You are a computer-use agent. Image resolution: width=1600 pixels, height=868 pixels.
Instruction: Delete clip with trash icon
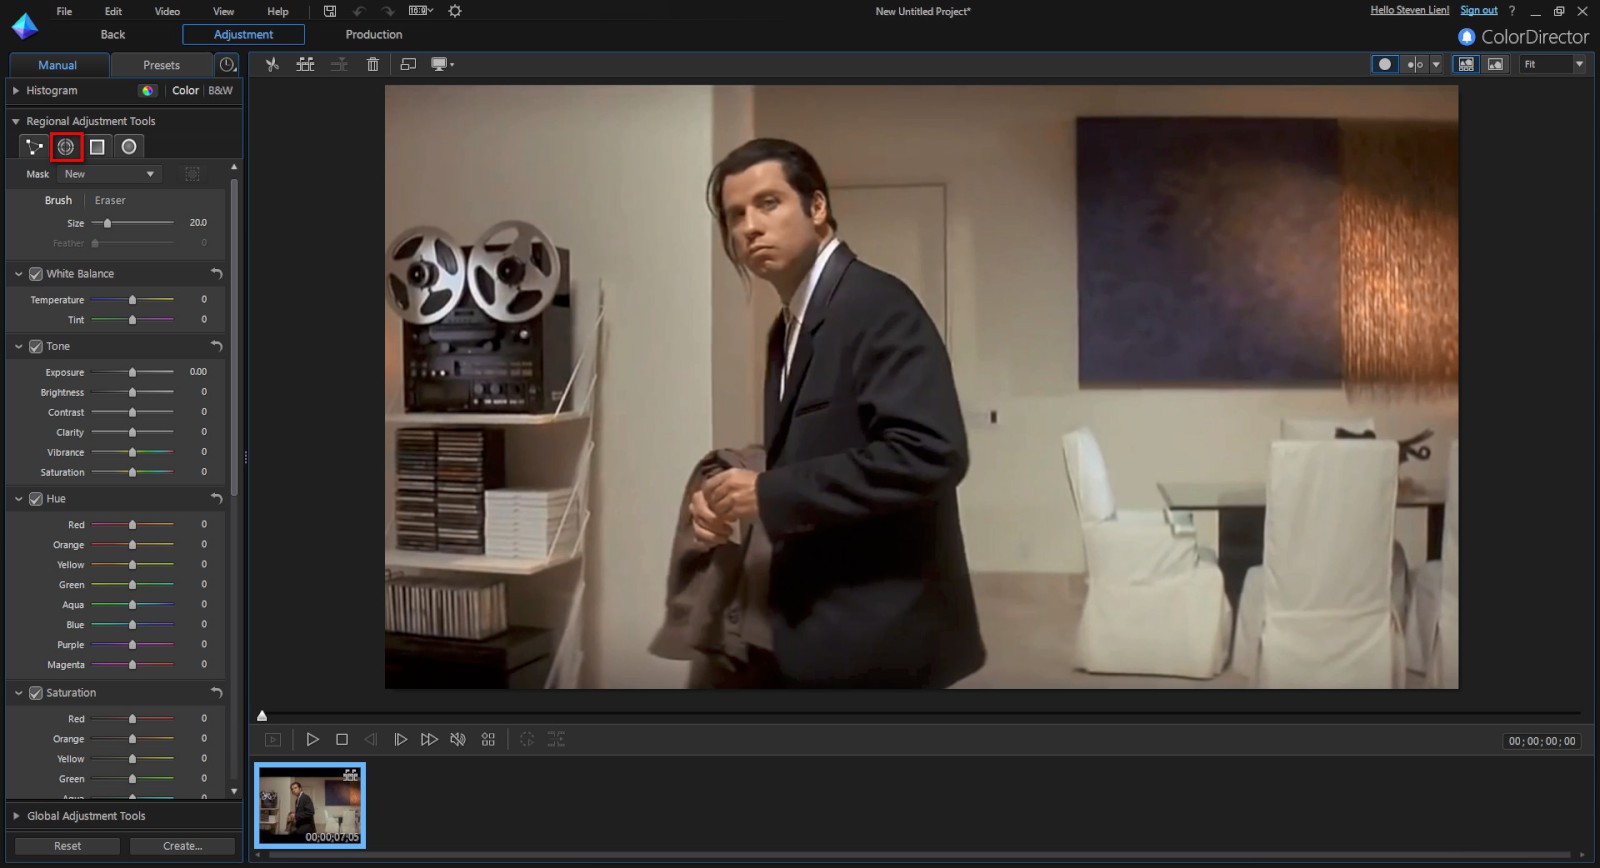coord(372,64)
